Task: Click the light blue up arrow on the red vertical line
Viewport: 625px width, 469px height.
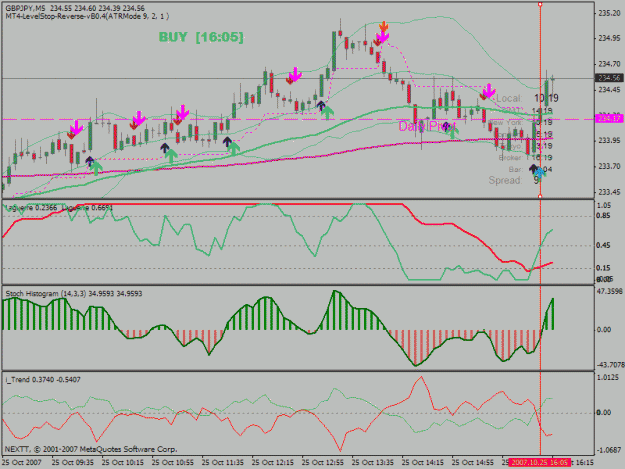Action: click(540, 173)
